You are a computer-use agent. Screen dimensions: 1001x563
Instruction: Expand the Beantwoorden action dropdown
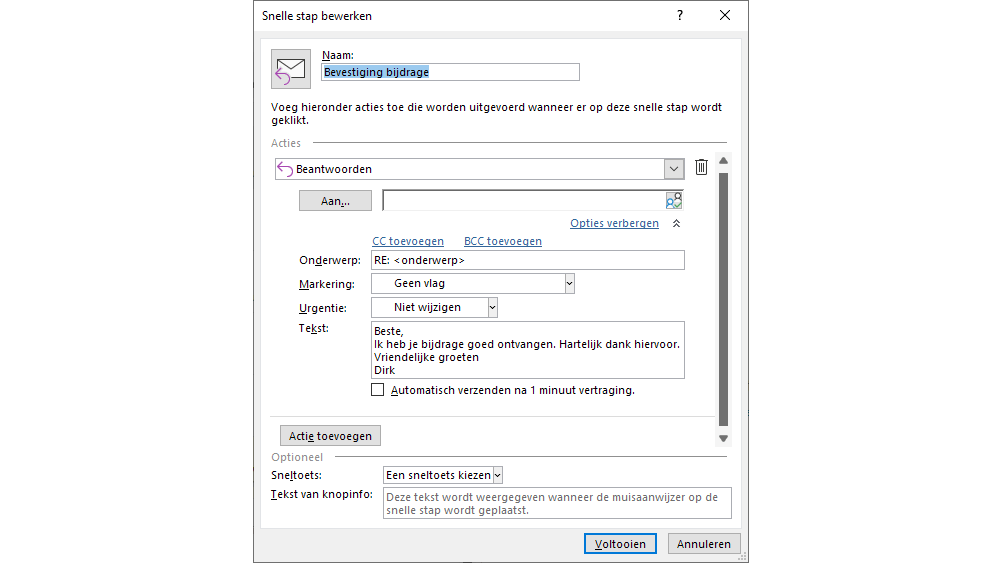tap(674, 169)
